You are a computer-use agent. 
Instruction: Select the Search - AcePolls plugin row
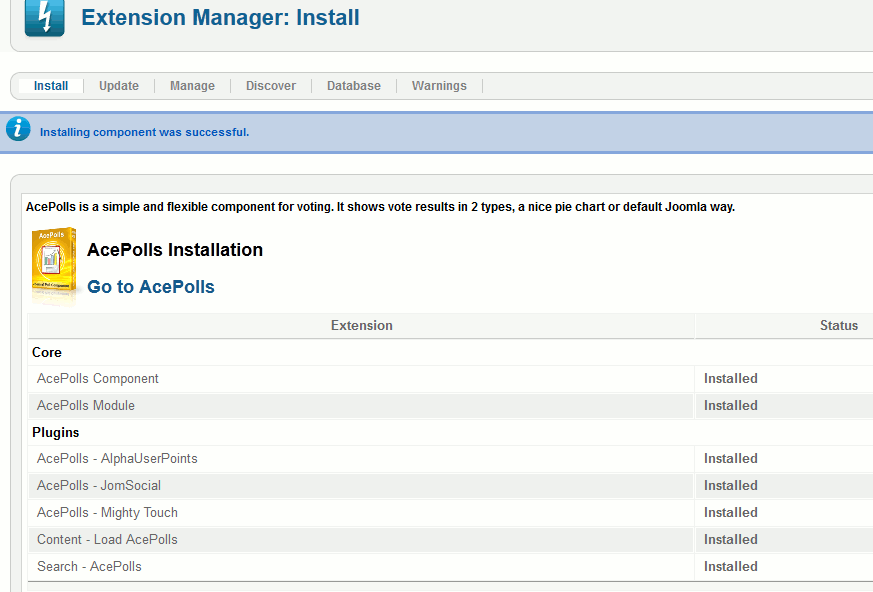coord(89,567)
